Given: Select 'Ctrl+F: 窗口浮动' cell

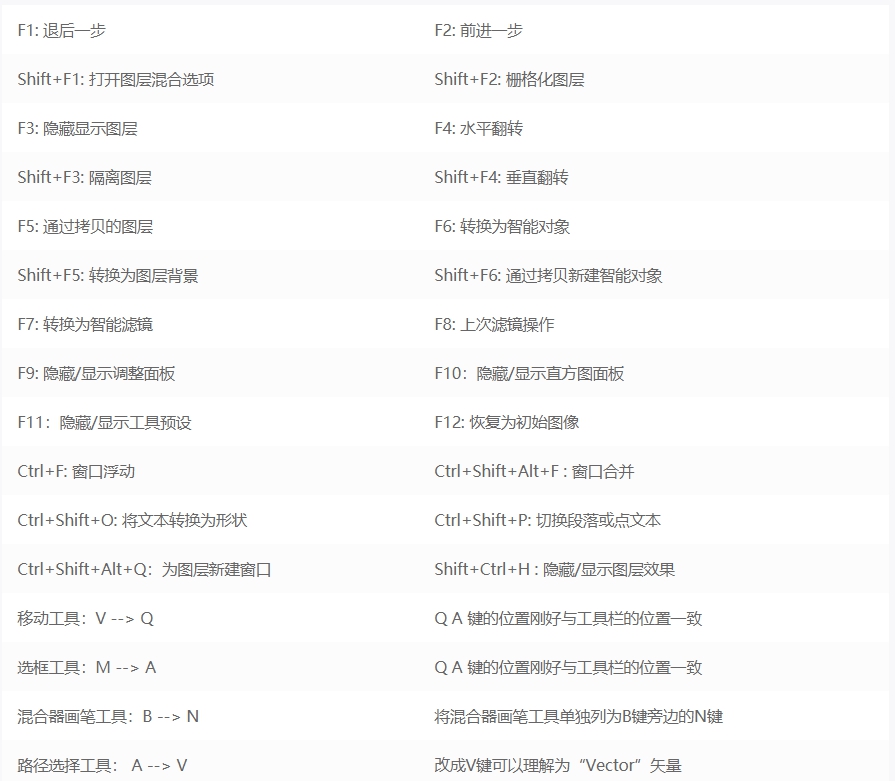Looking at the screenshot, I should (x=76, y=472).
